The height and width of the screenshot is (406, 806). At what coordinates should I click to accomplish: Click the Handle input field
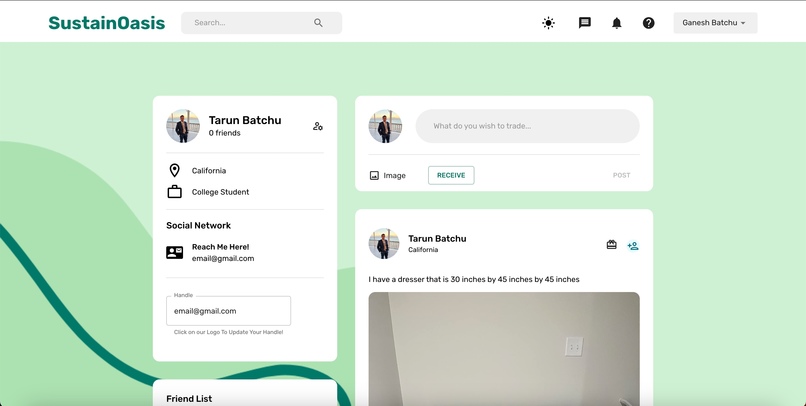[x=228, y=311]
